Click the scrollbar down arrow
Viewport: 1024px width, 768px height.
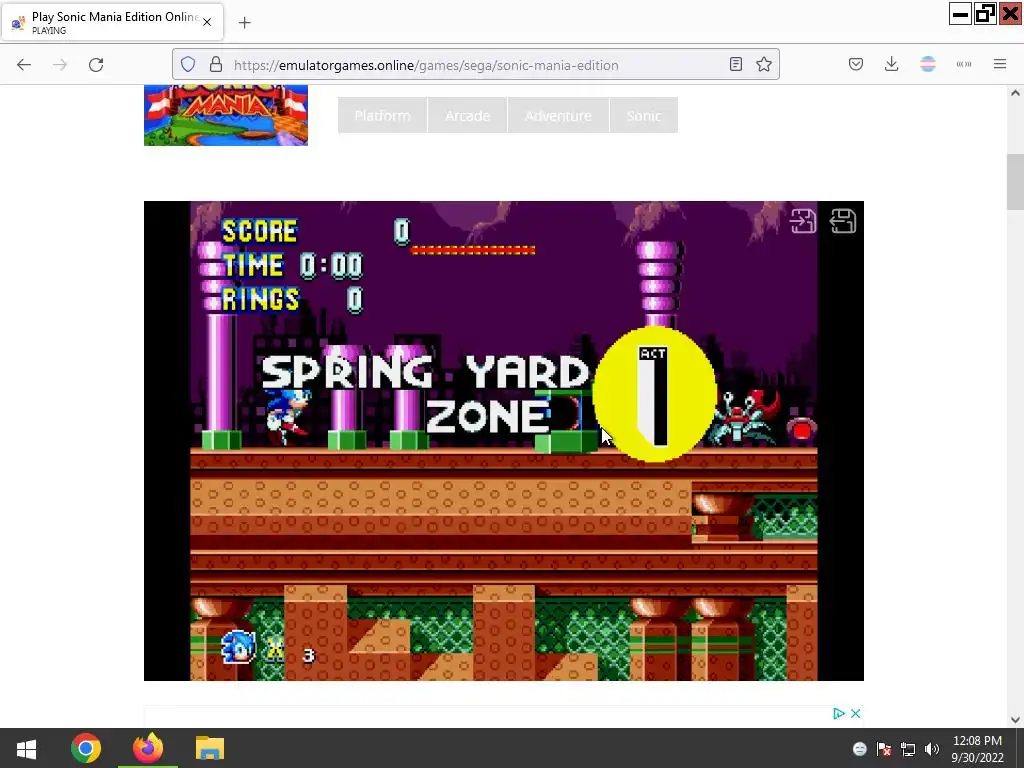[1015, 720]
